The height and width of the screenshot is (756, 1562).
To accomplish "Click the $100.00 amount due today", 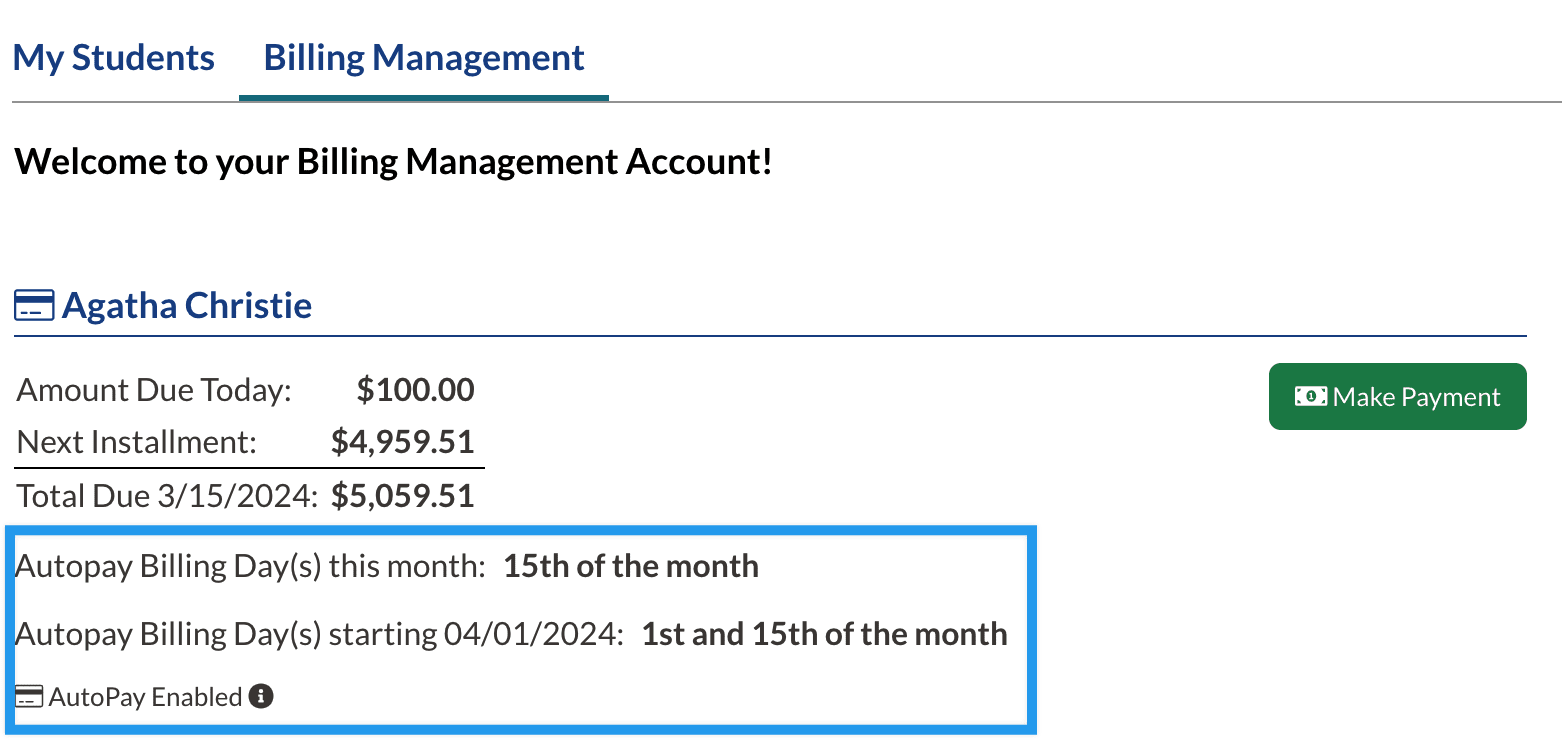I will pyautogui.click(x=415, y=390).
